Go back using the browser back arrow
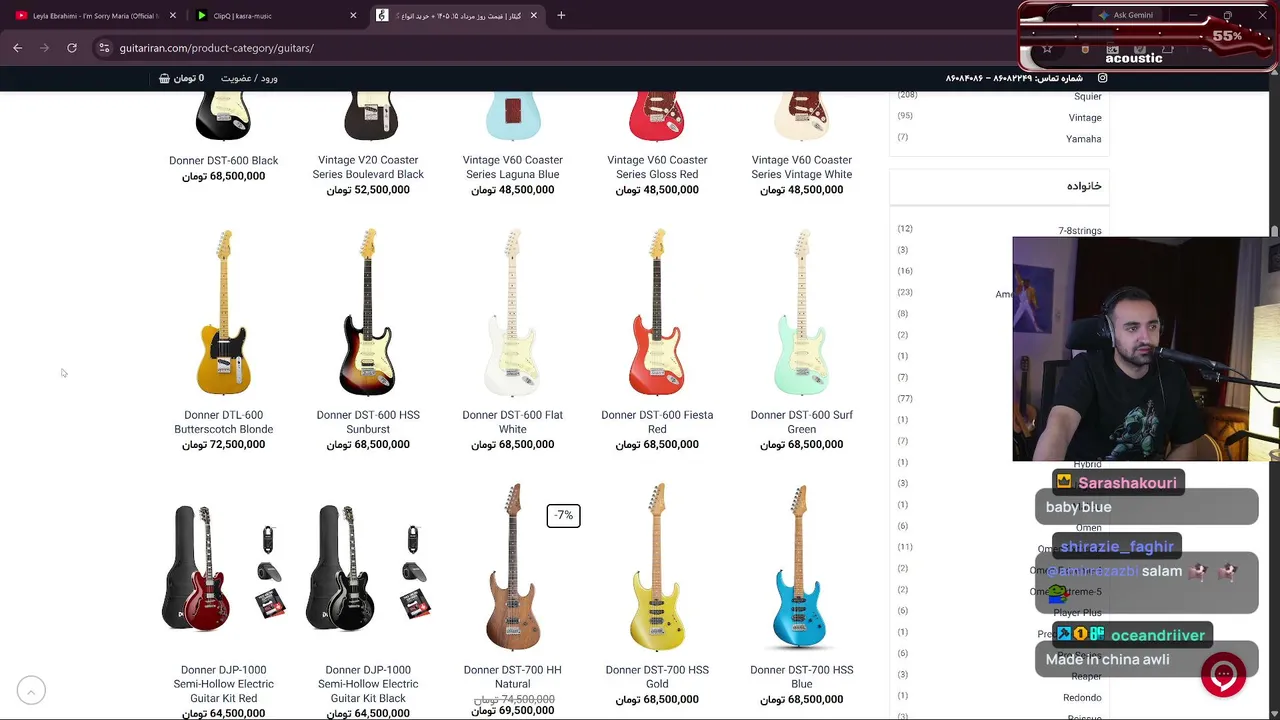The image size is (1280, 720). click(x=17, y=48)
